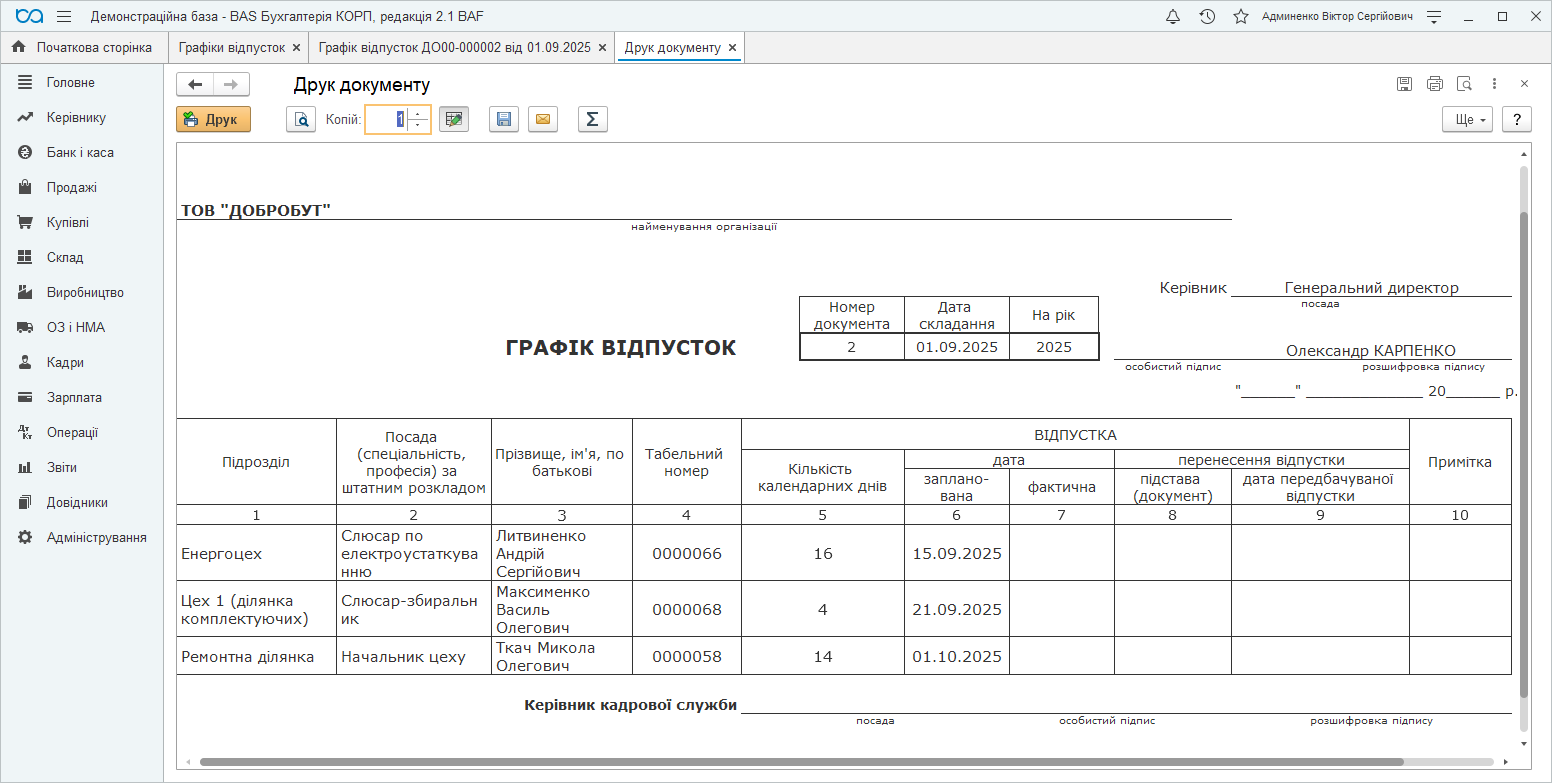
Task: Open history clock icon in title bar
Action: 1207,17
